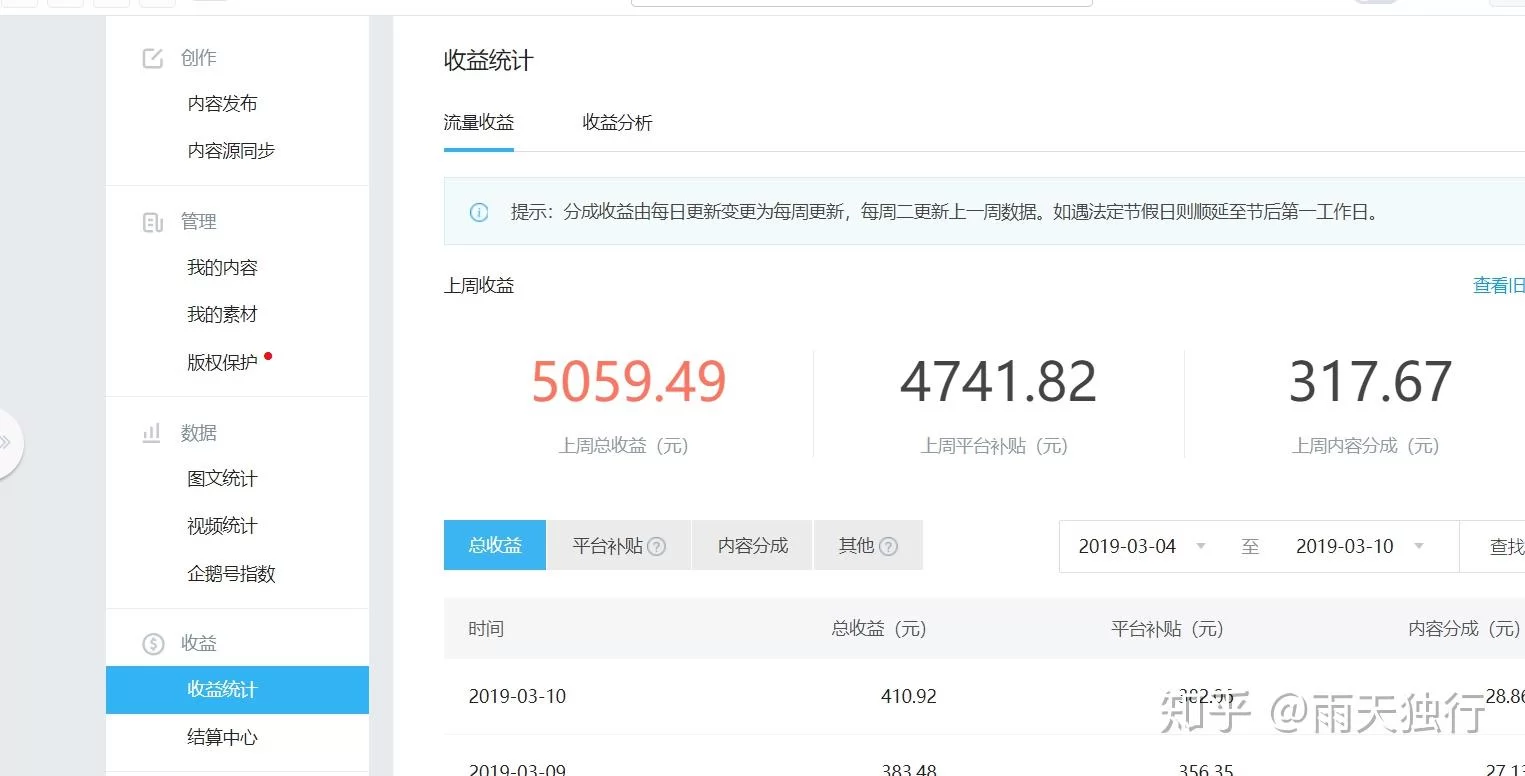Image resolution: width=1525 pixels, height=776 pixels.
Task: Select 总收益 filter button
Action: (495, 545)
